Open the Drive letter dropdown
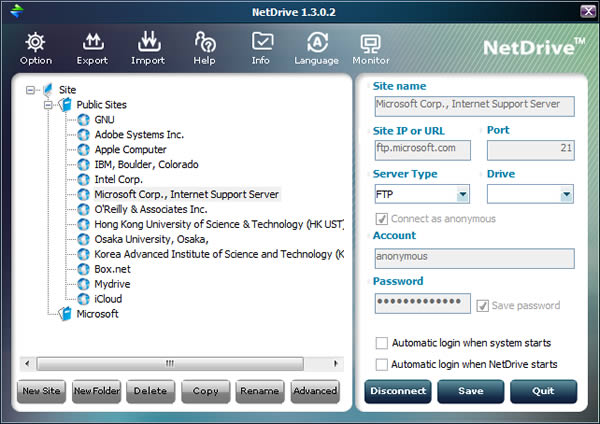 566,195
